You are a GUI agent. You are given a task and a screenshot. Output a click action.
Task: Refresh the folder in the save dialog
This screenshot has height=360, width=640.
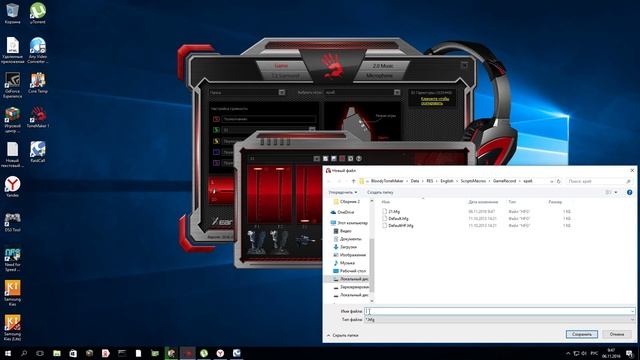point(559,181)
